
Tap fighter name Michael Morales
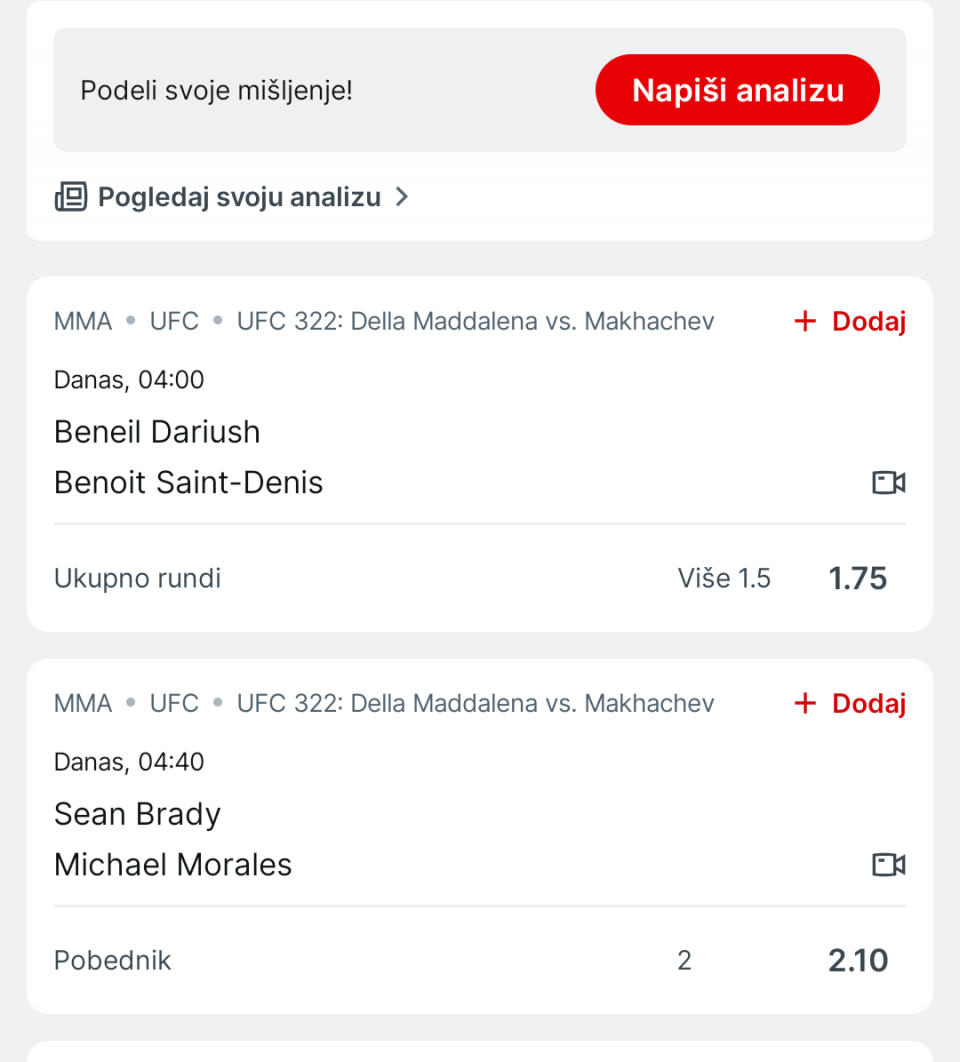pos(173,865)
